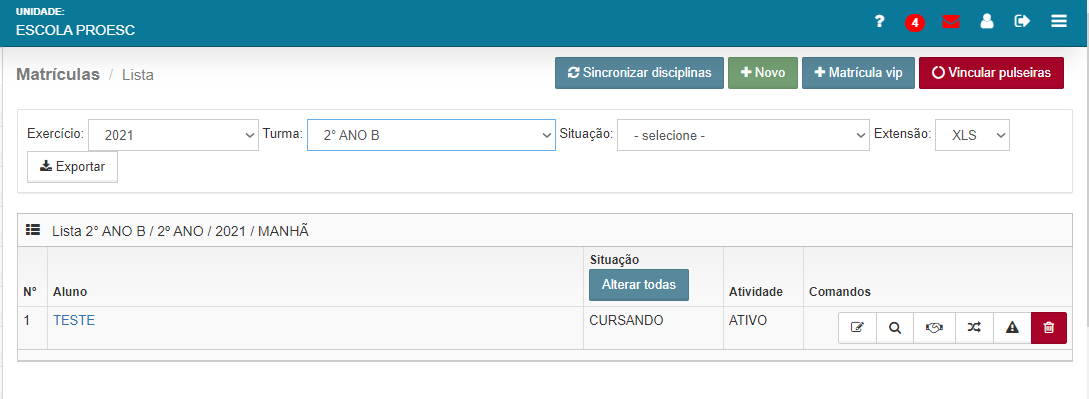The width and height of the screenshot is (1089, 399).
Task: Open the Situação selecione dropdown
Action: point(743,135)
